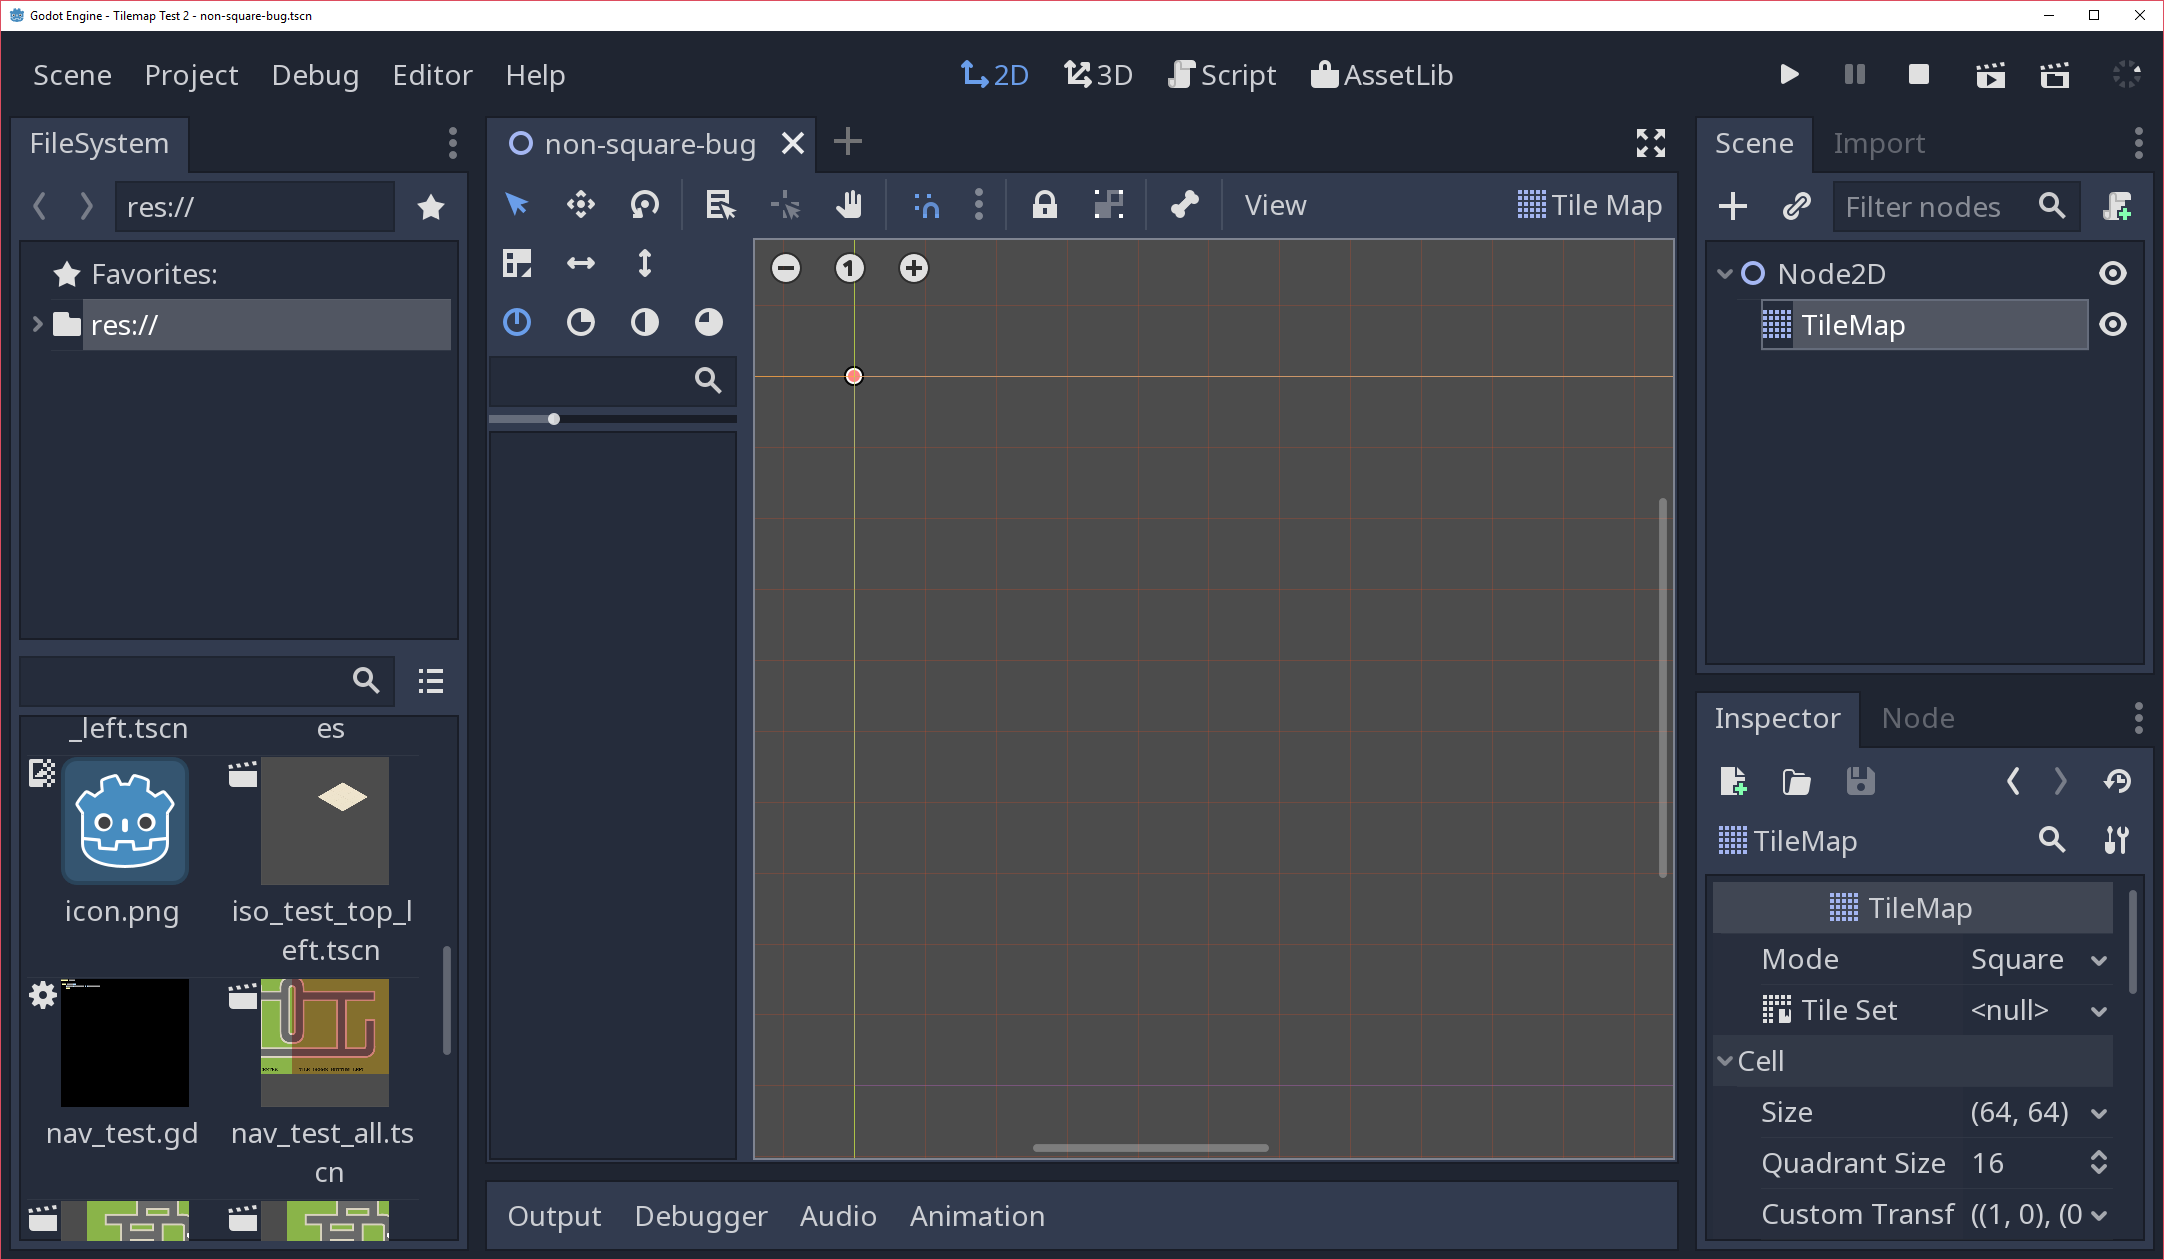
Task: Instance a child scene in the Scene dock
Action: [x=1796, y=206]
